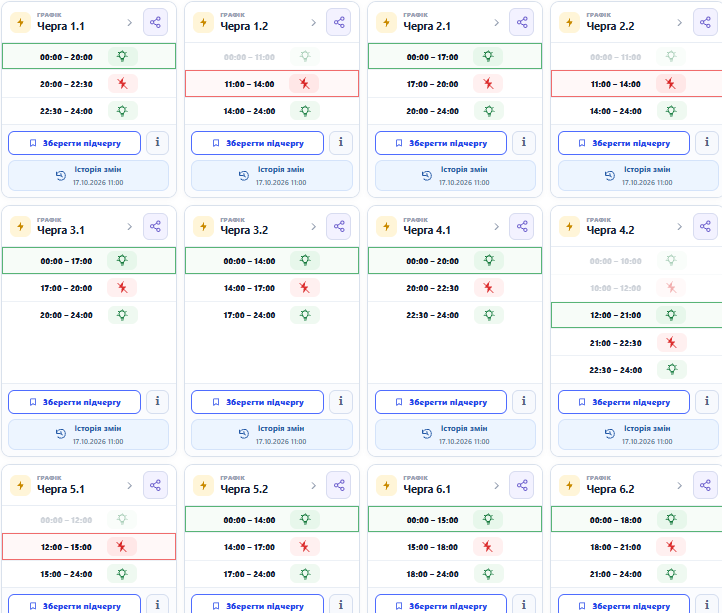Open info for Черга 3.1

[157, 402]
